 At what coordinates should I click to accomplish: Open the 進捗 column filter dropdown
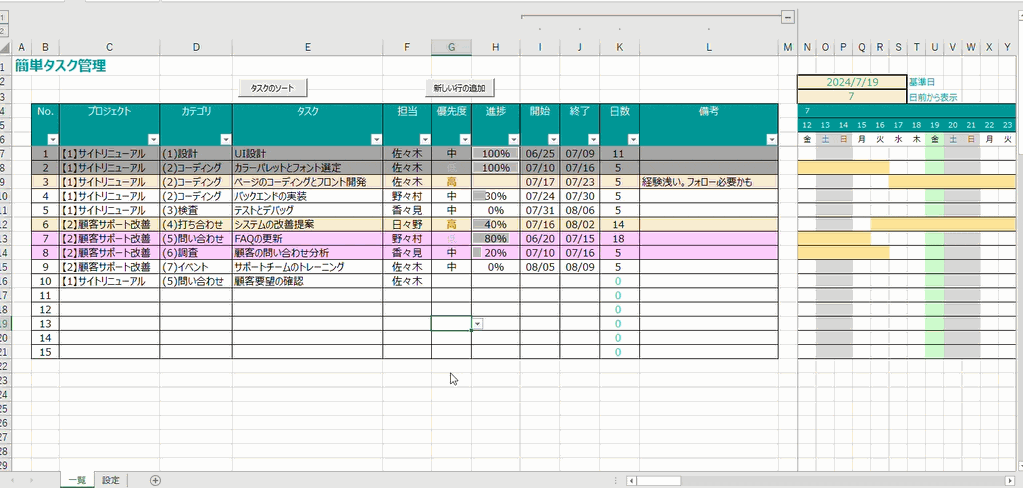pos(513,139)
